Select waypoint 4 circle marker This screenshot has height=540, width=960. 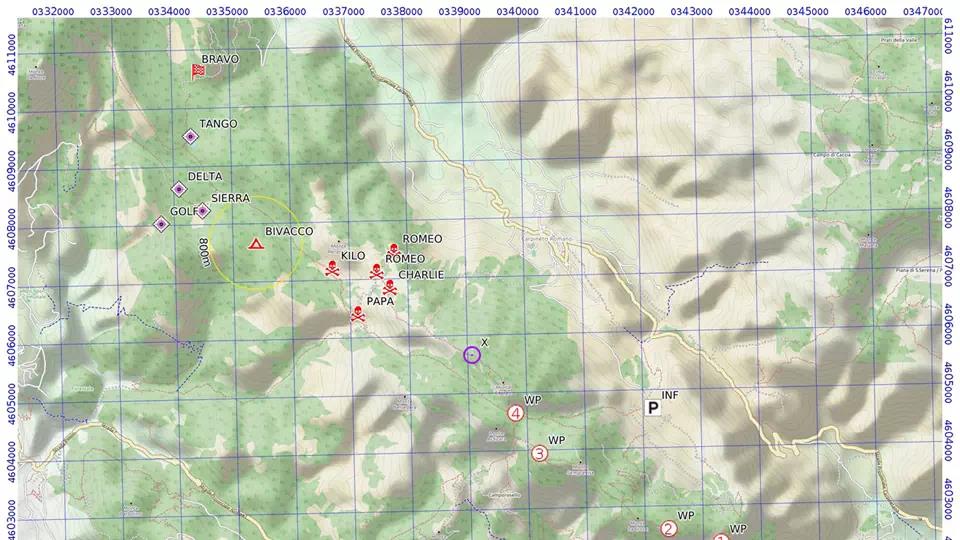tap(516, 413)
